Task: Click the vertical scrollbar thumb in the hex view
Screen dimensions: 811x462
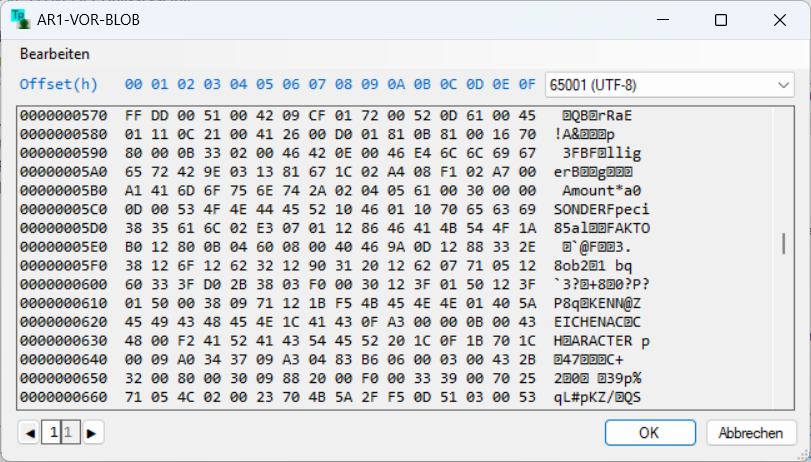Action: [x=783, y=243]
